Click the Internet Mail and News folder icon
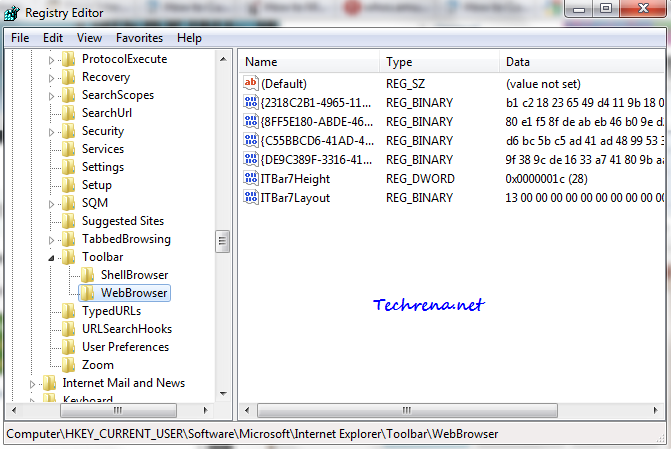Viewport: 671px width, 449px height. [49, 383]
